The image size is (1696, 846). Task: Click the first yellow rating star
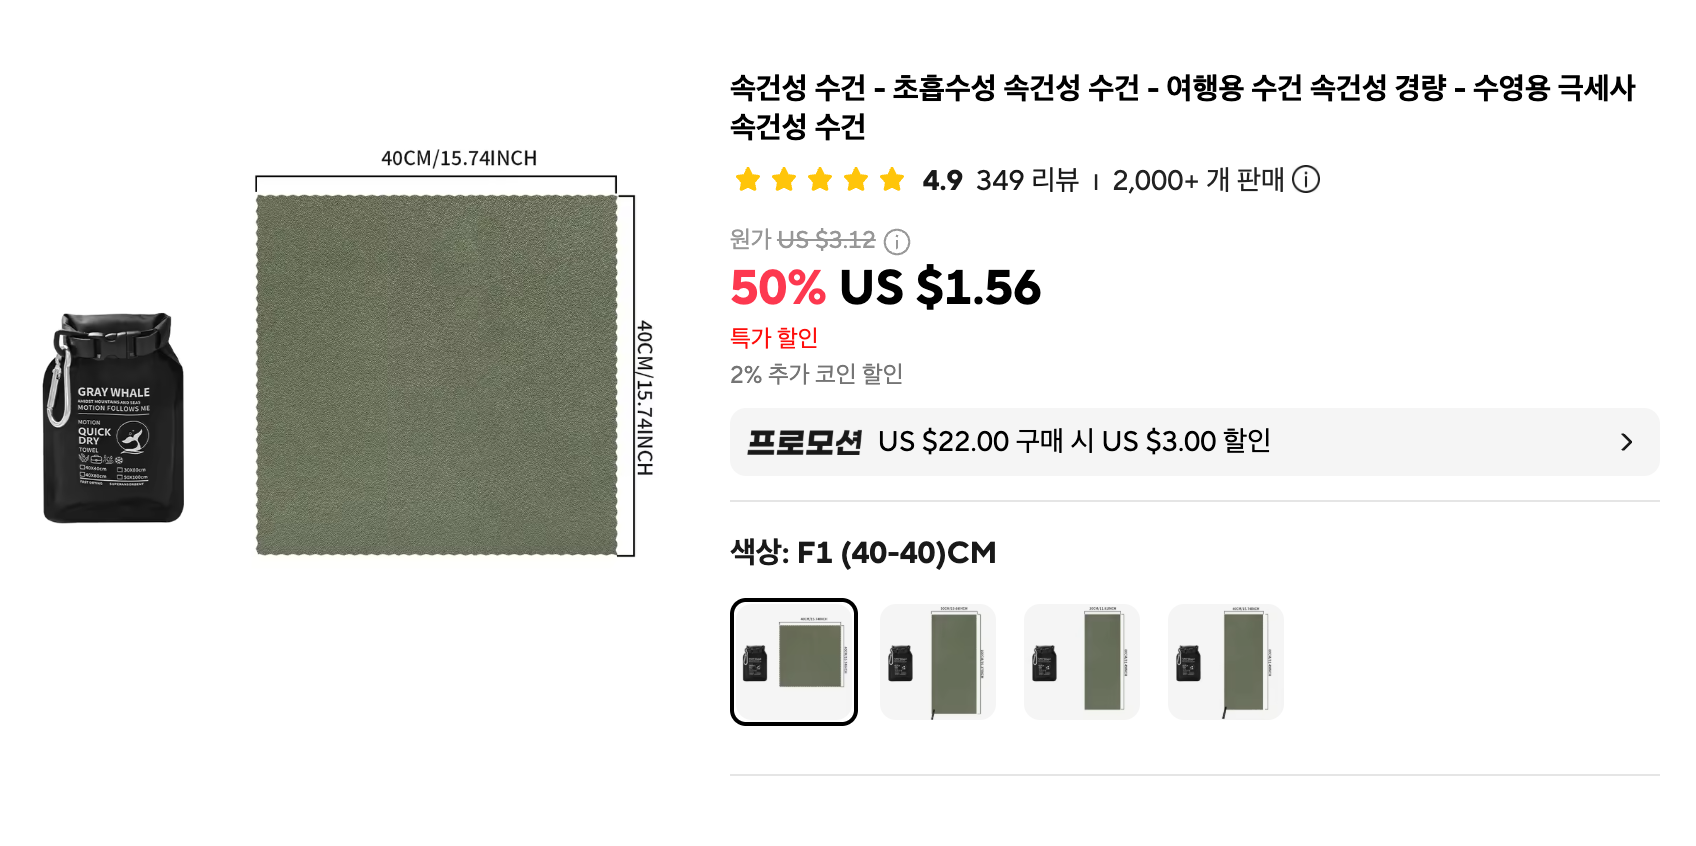pos(748,180)
